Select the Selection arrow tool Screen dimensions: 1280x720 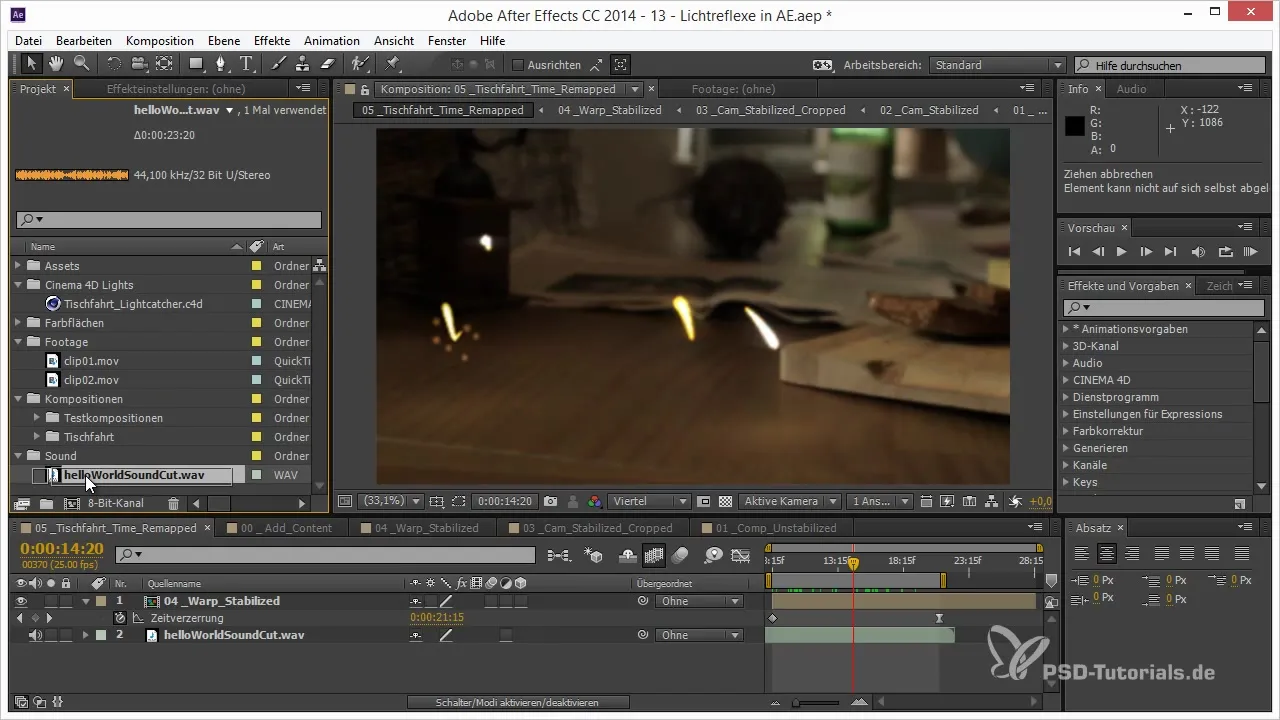32,64
